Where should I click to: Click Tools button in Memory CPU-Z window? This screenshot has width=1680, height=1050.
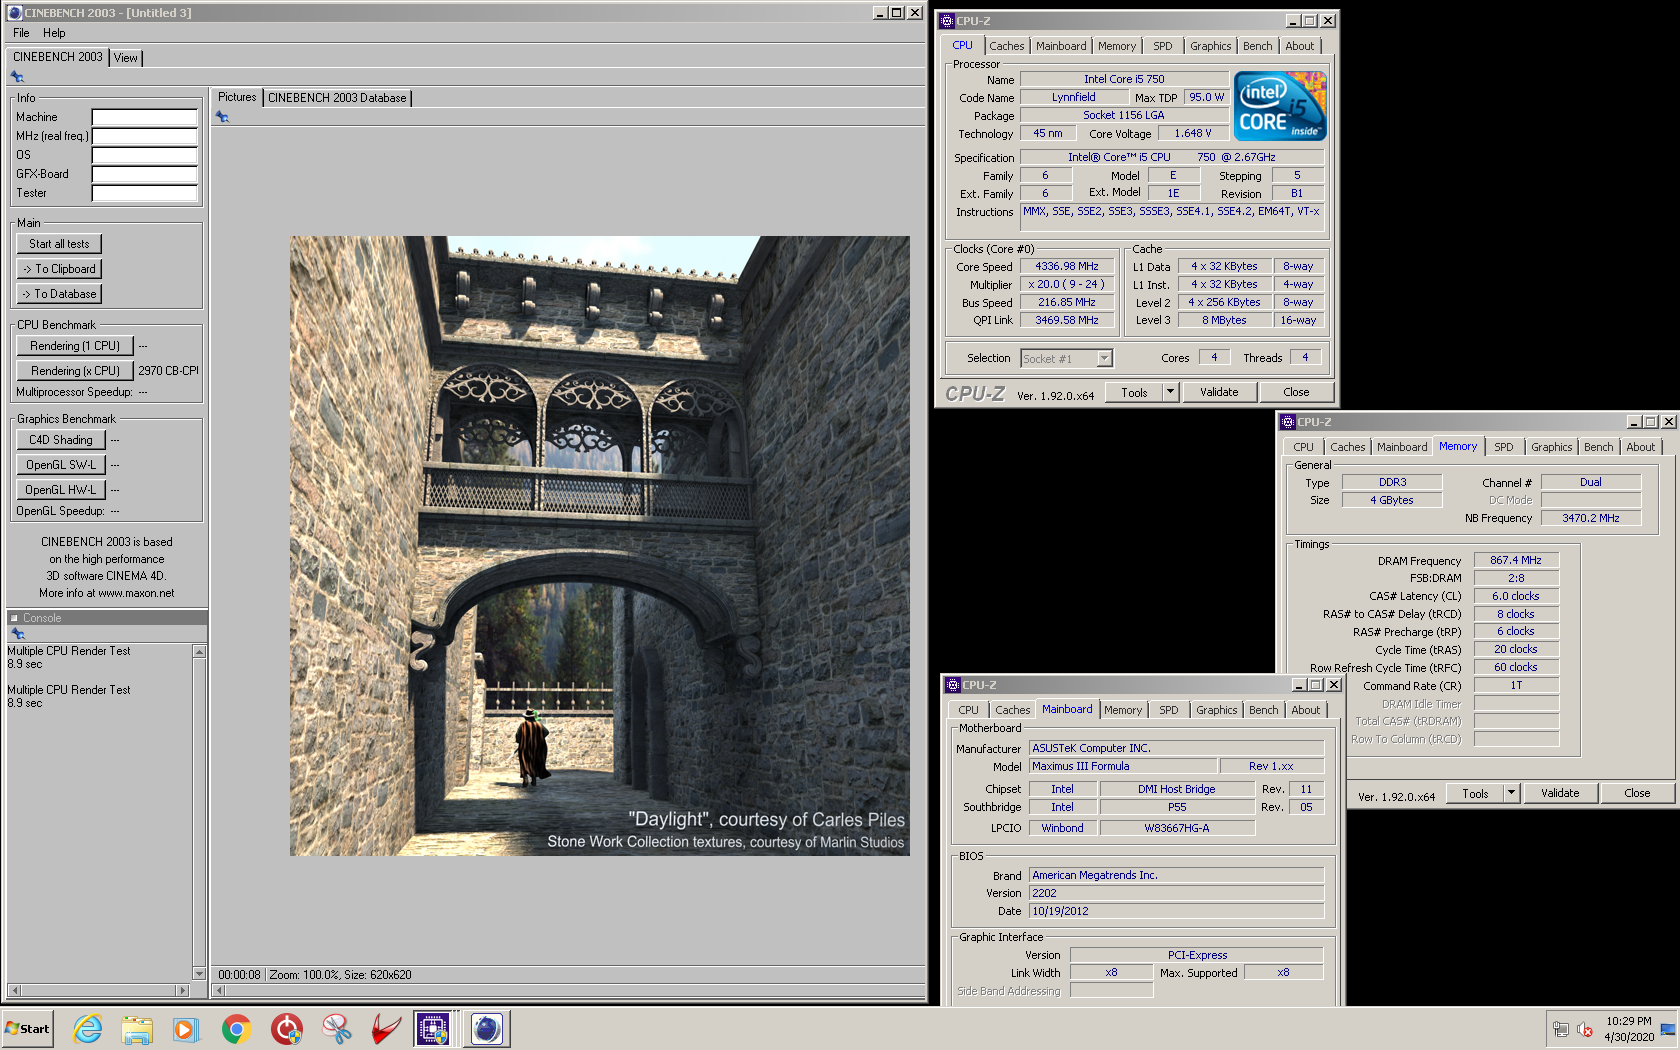click(1475, 793)
